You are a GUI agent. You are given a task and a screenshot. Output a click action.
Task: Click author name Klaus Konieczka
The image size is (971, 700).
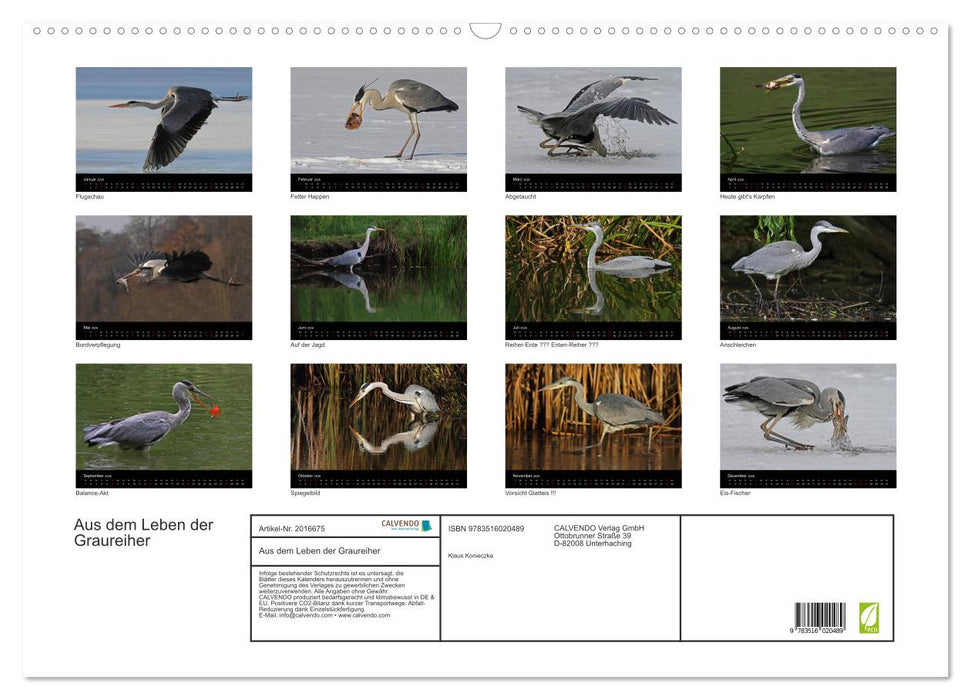tap(470, 555)
